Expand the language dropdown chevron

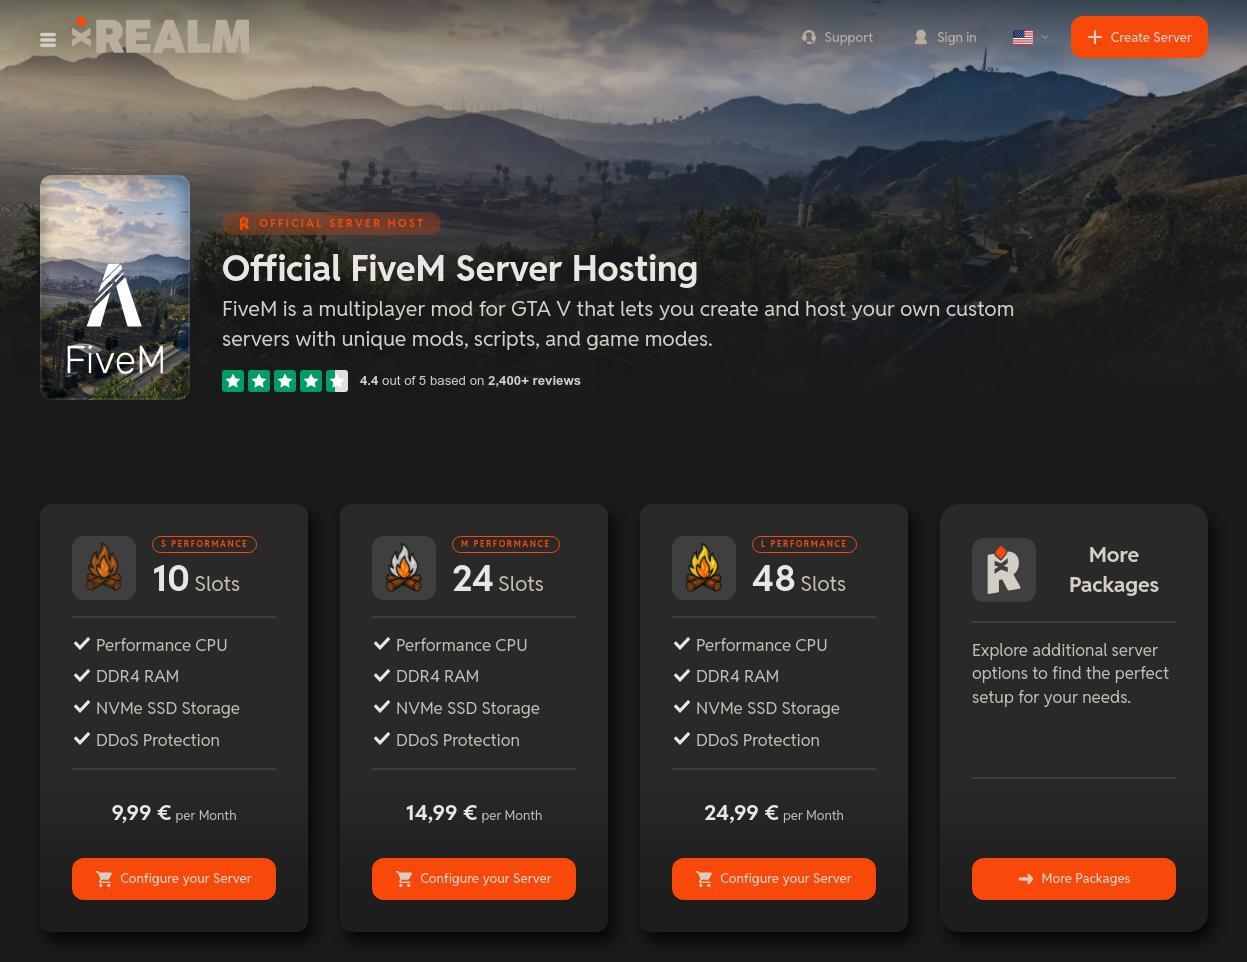tap(1045, 37)
